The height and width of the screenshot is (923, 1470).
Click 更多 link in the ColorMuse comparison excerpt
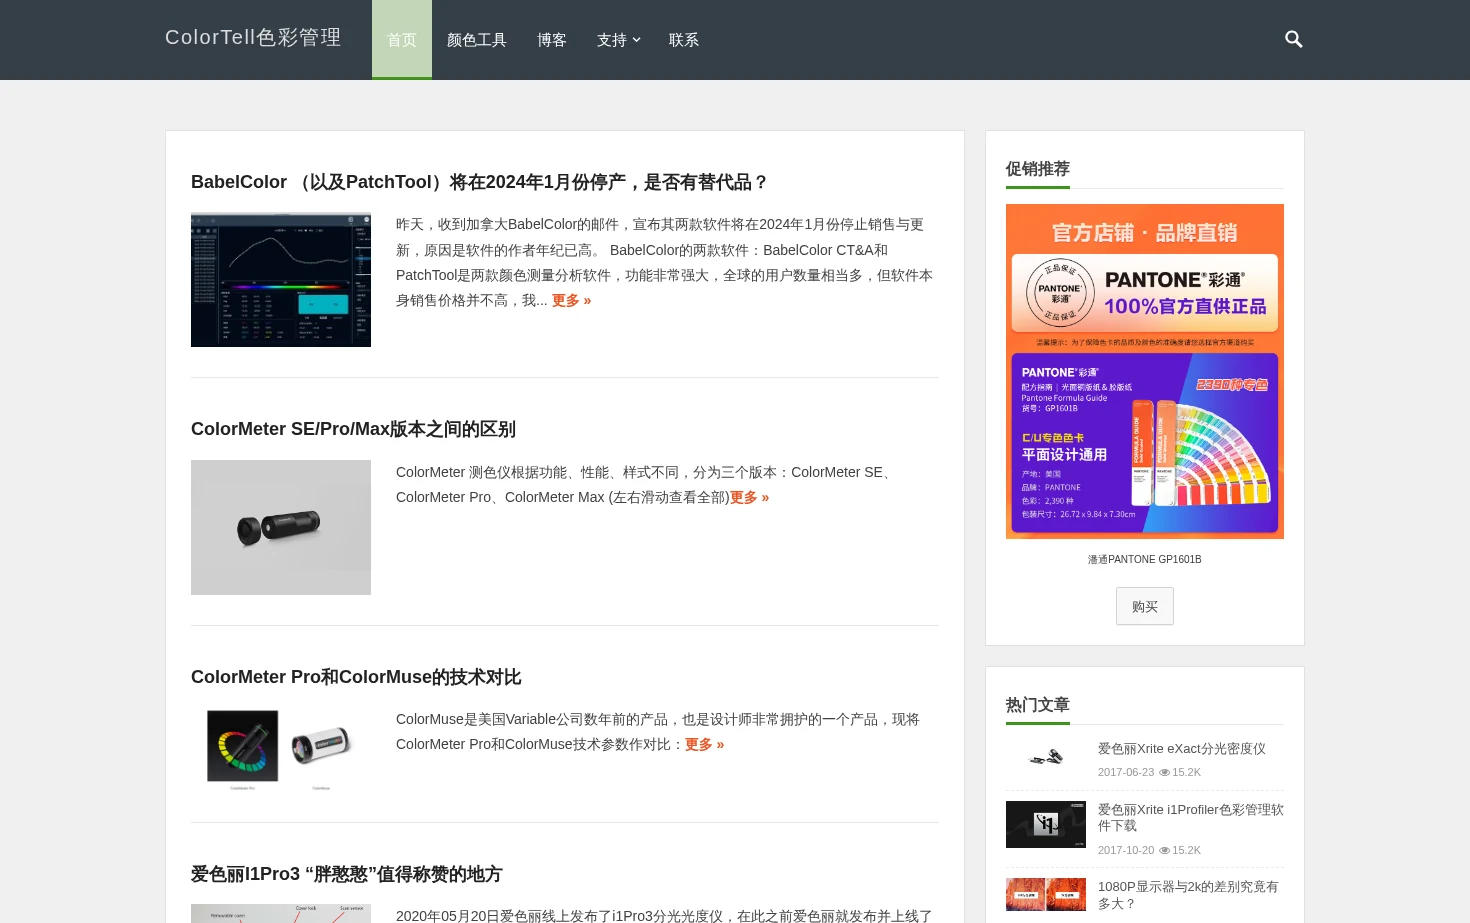pos(704,744)
